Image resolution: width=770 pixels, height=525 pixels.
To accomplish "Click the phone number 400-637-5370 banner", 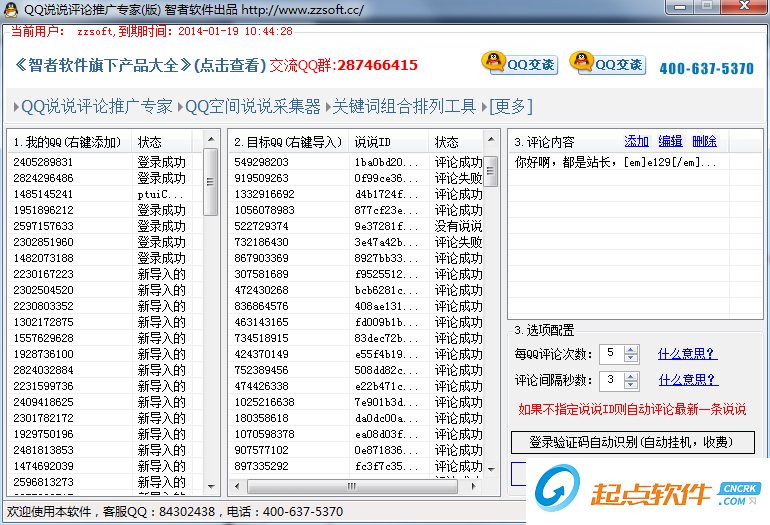I will coord(706,68).
